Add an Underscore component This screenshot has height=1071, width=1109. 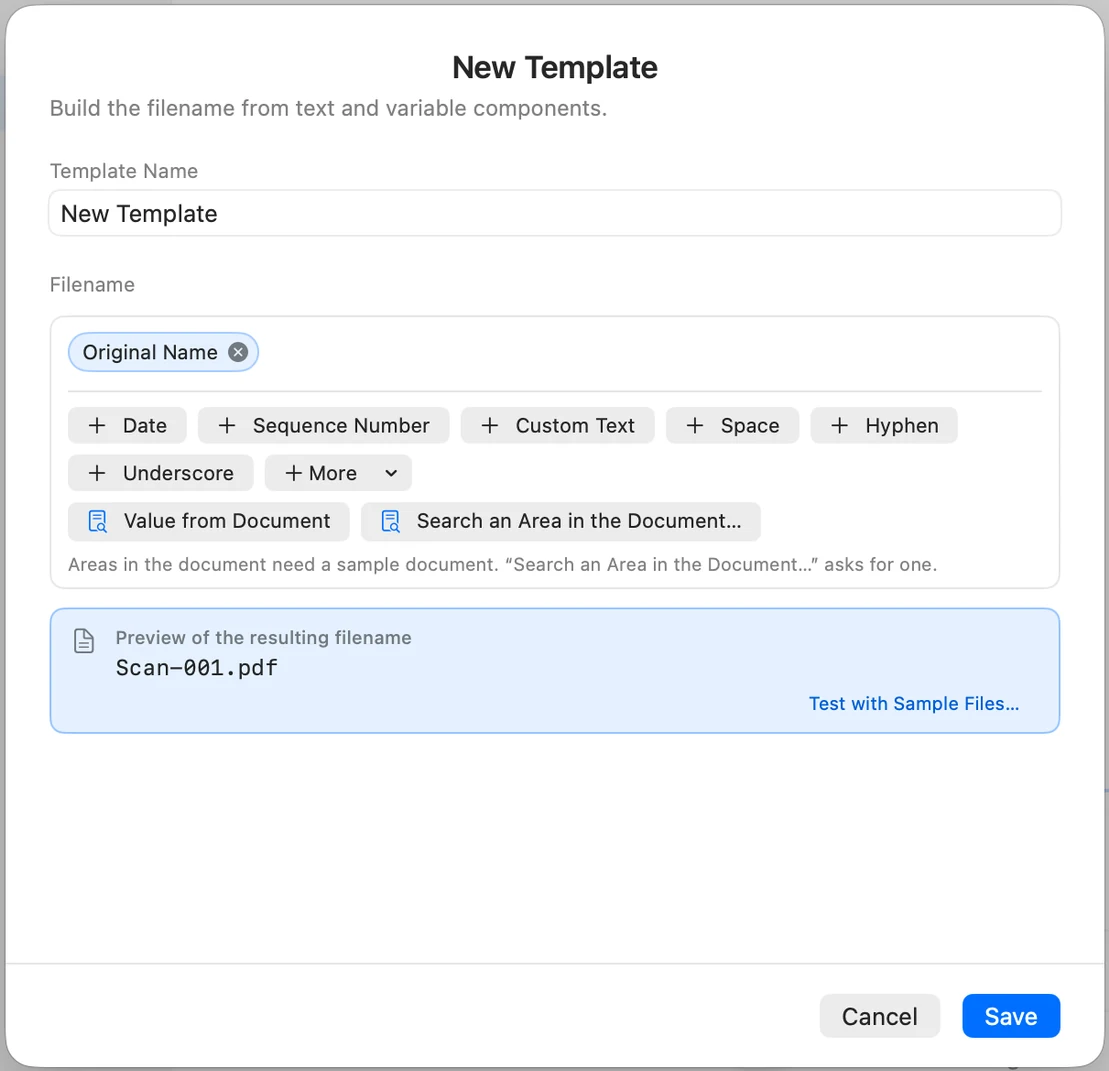[x=161, y=473]
